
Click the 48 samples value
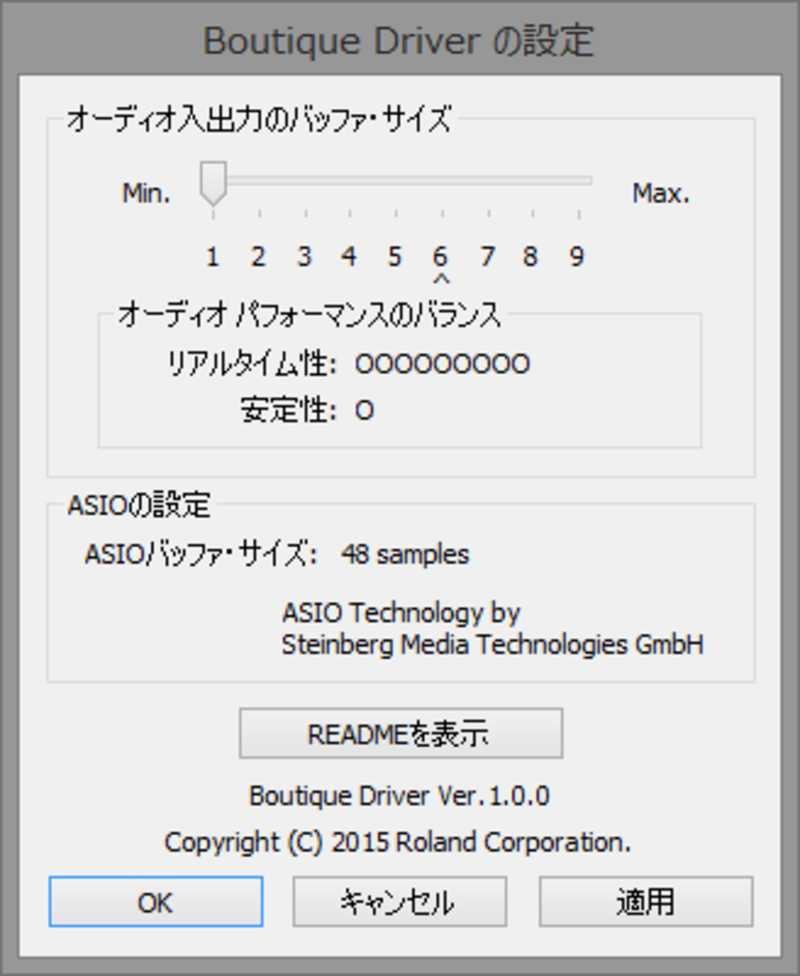[x=405, y=554]
